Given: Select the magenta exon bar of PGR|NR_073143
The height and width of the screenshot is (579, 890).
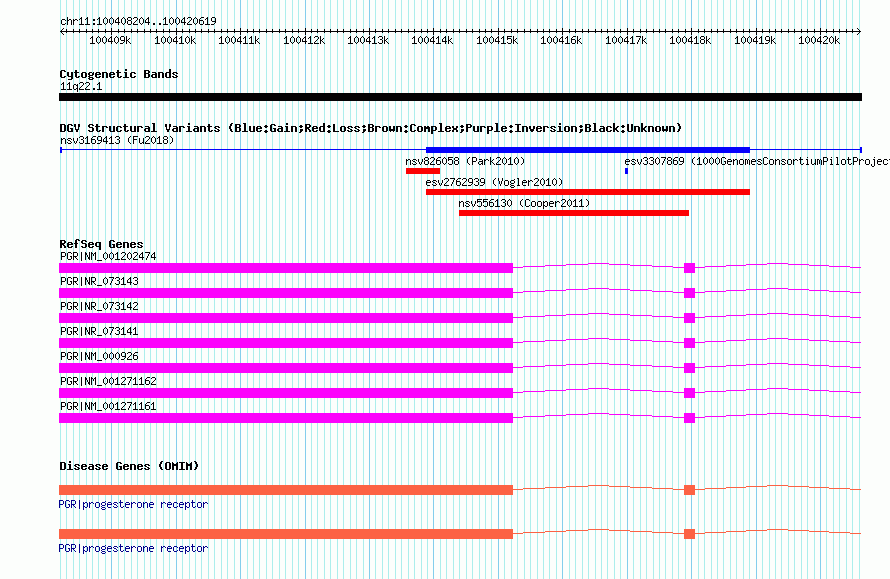Looking at the screenshot, I should (286, 293).
